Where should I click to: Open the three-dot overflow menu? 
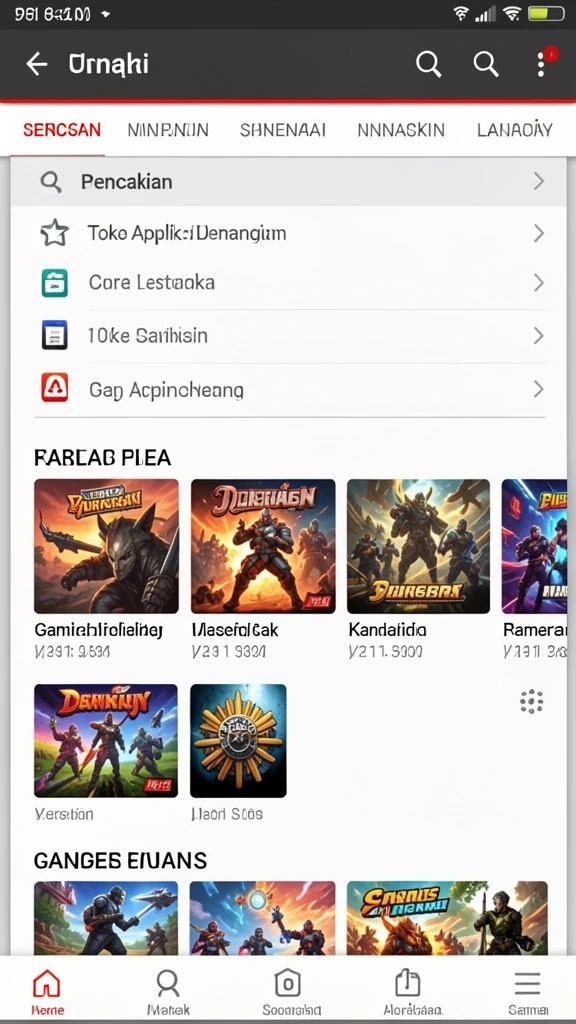pos(541,64)
